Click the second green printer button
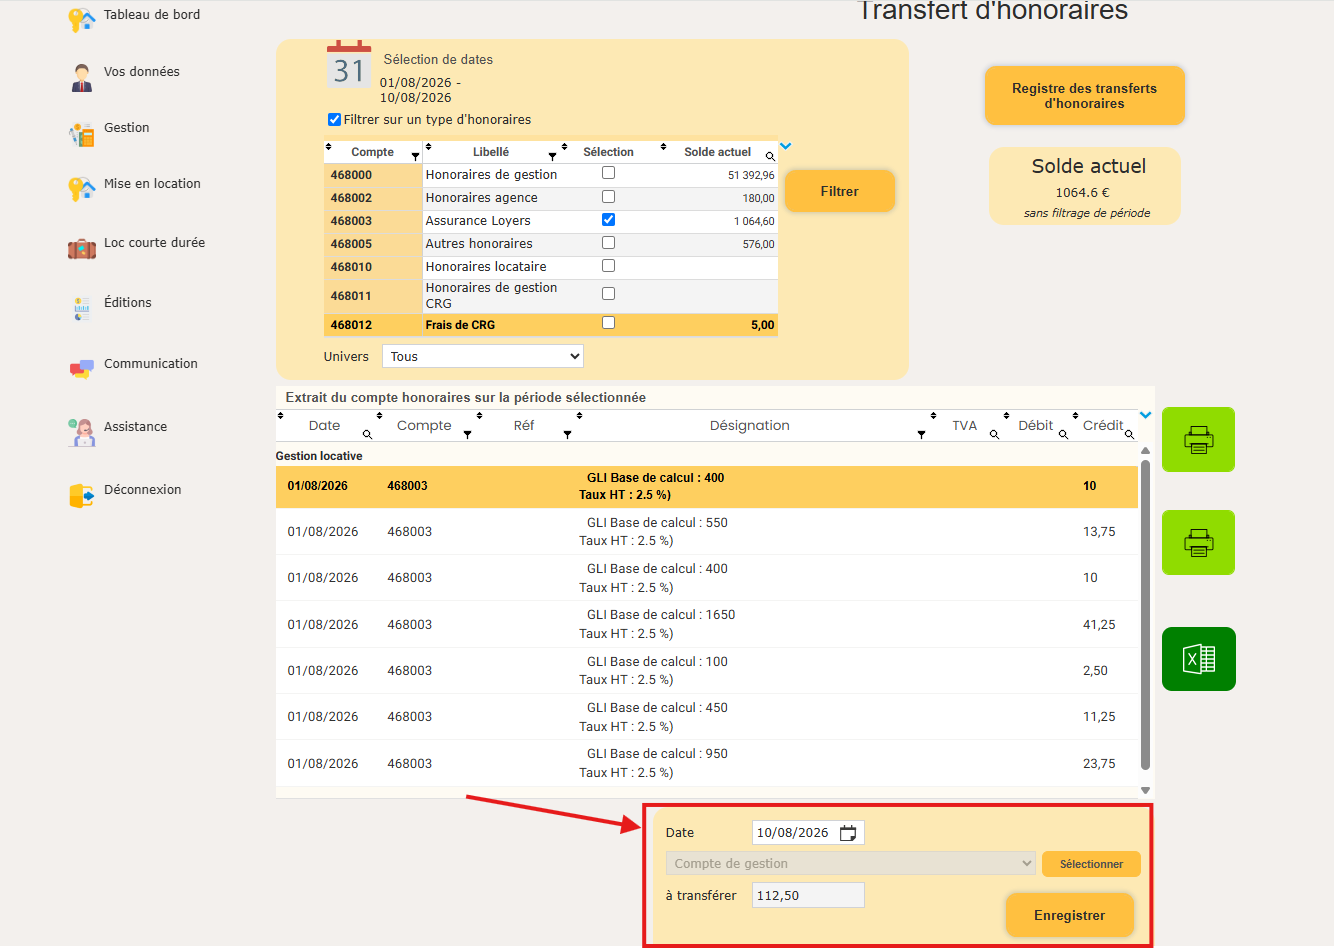This screenshot has width=1334, height=948. [x=1198, y=542]
